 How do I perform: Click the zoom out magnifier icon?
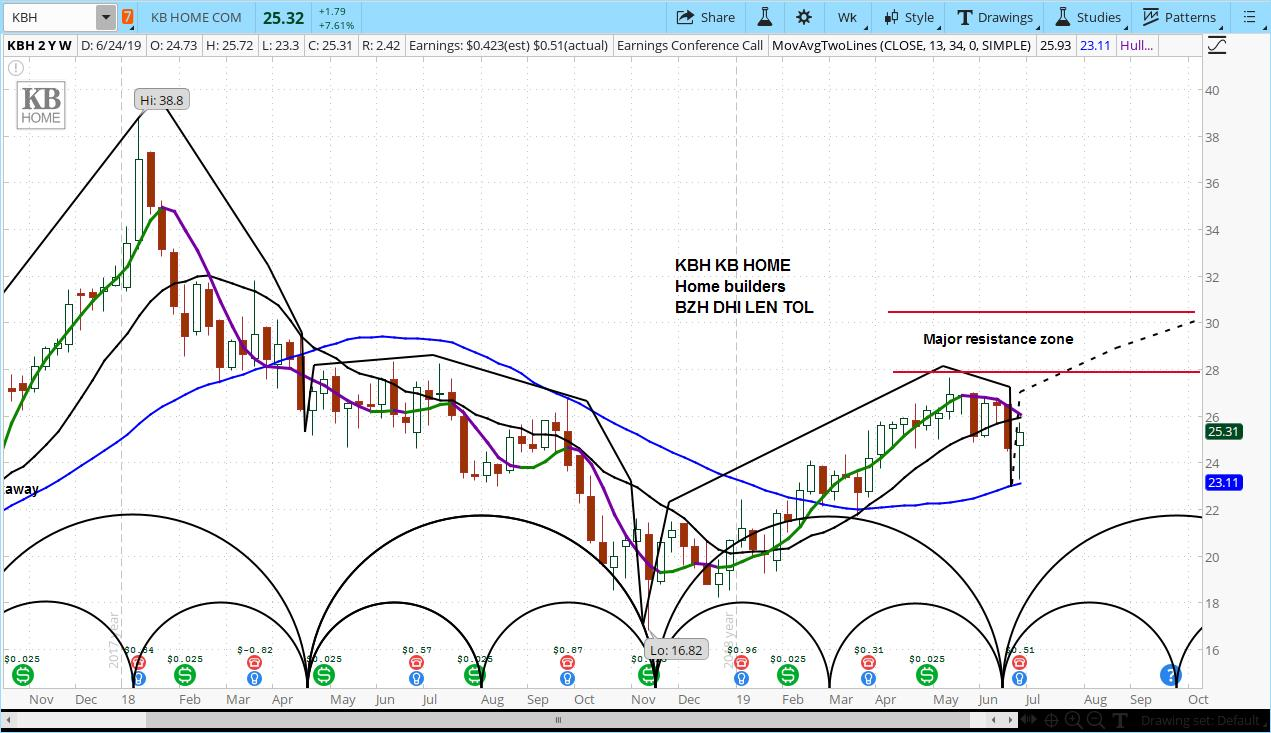click(1097, 720)
